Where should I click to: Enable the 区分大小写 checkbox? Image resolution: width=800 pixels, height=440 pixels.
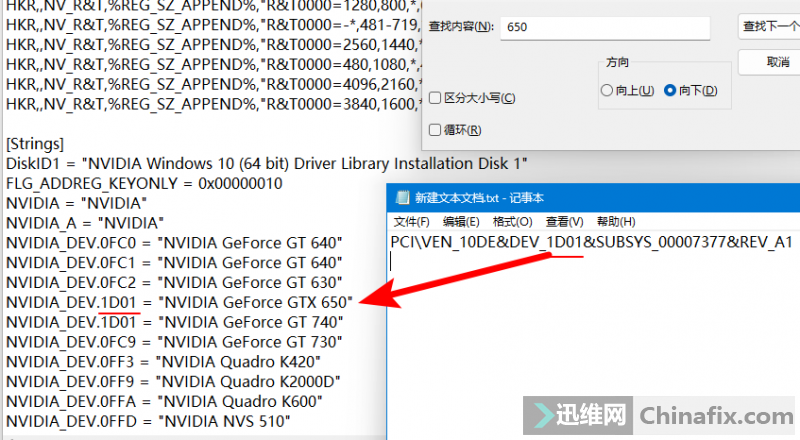click(435, 98)
